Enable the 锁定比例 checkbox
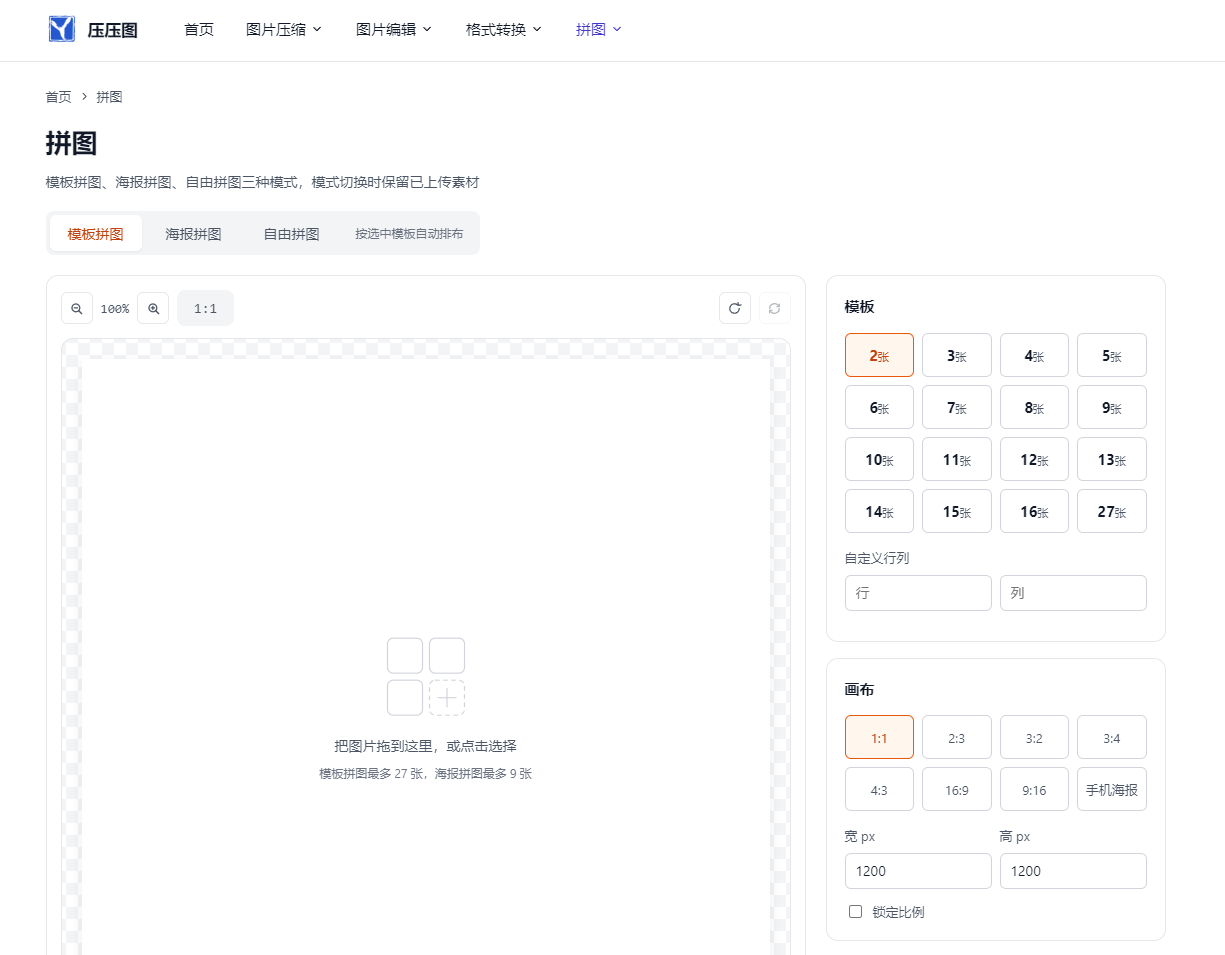Image resolution: width=1225 pixels, height=955 pixels. [x=855, y=911]
